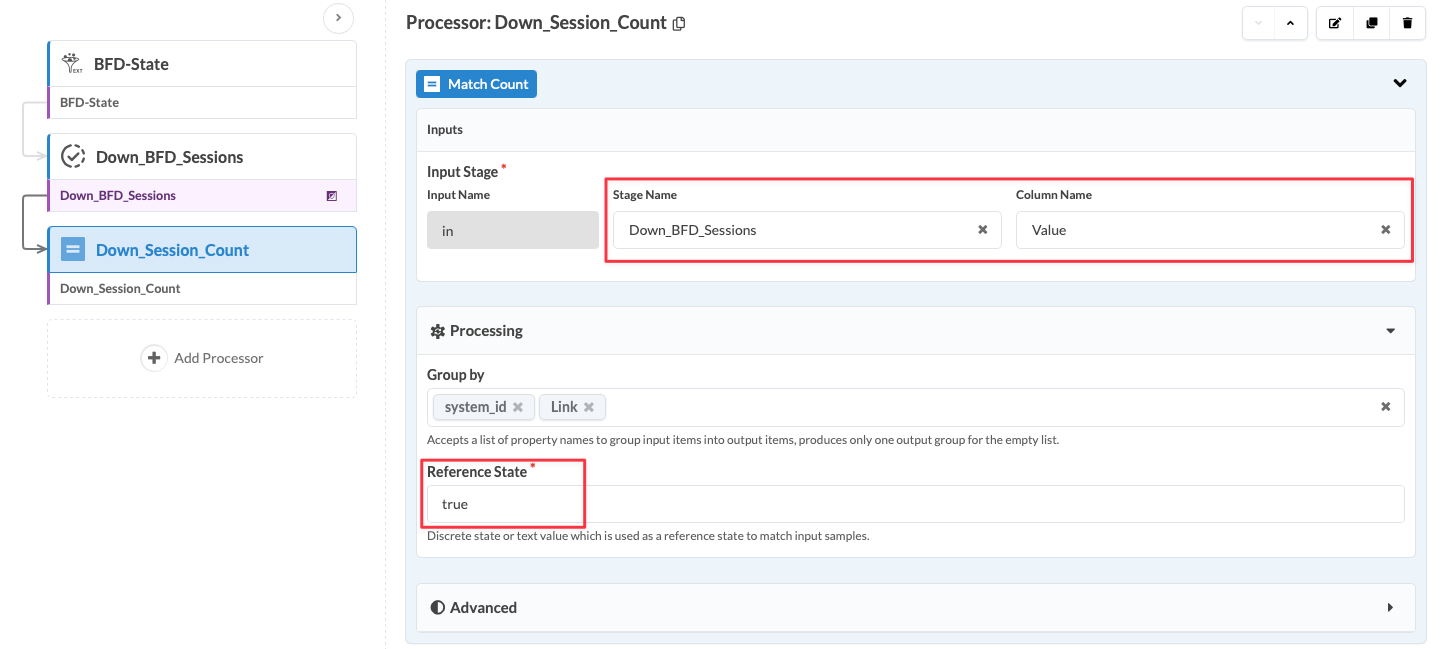Expand the Advanced section

1390,608
